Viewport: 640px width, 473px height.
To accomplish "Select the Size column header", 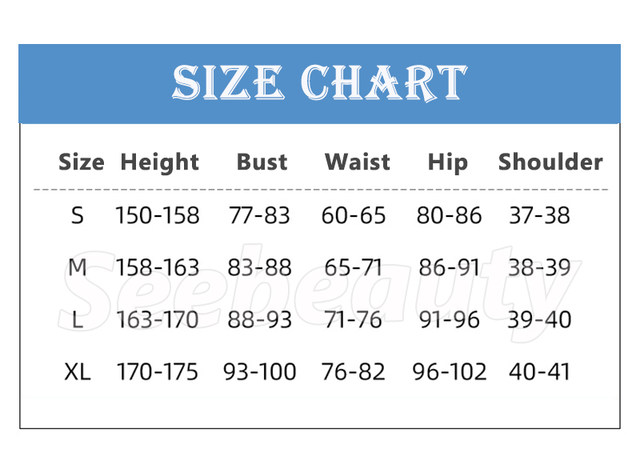I will pyautogui.click(x=81, y=162).
